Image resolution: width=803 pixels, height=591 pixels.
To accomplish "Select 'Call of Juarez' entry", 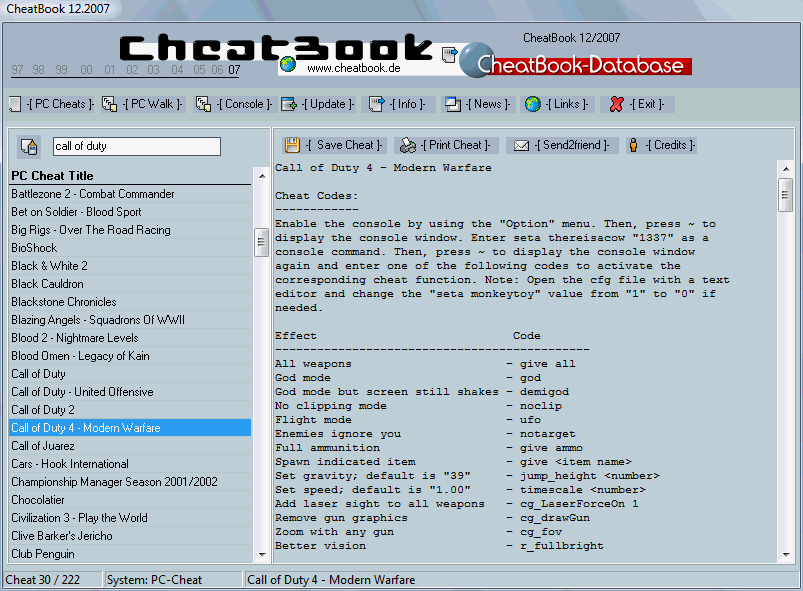I will 131,446.
